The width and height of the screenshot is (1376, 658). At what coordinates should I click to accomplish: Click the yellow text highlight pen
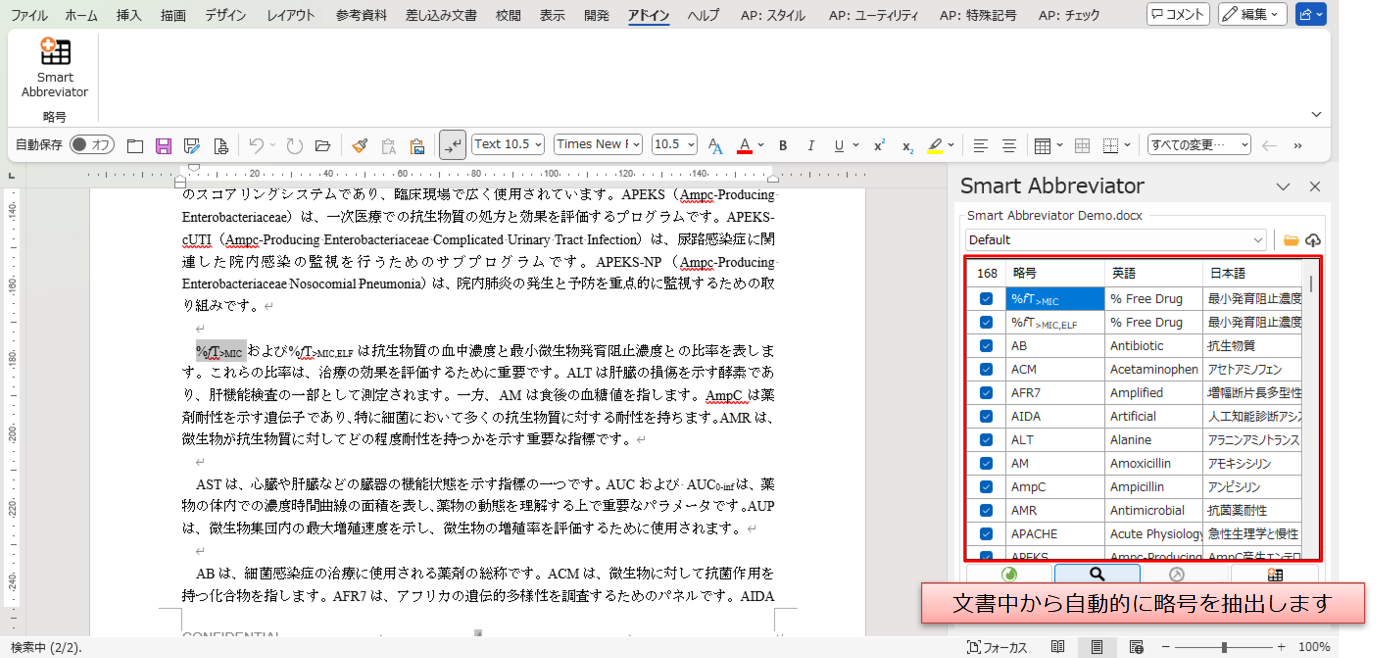click(x=935, y=146)
